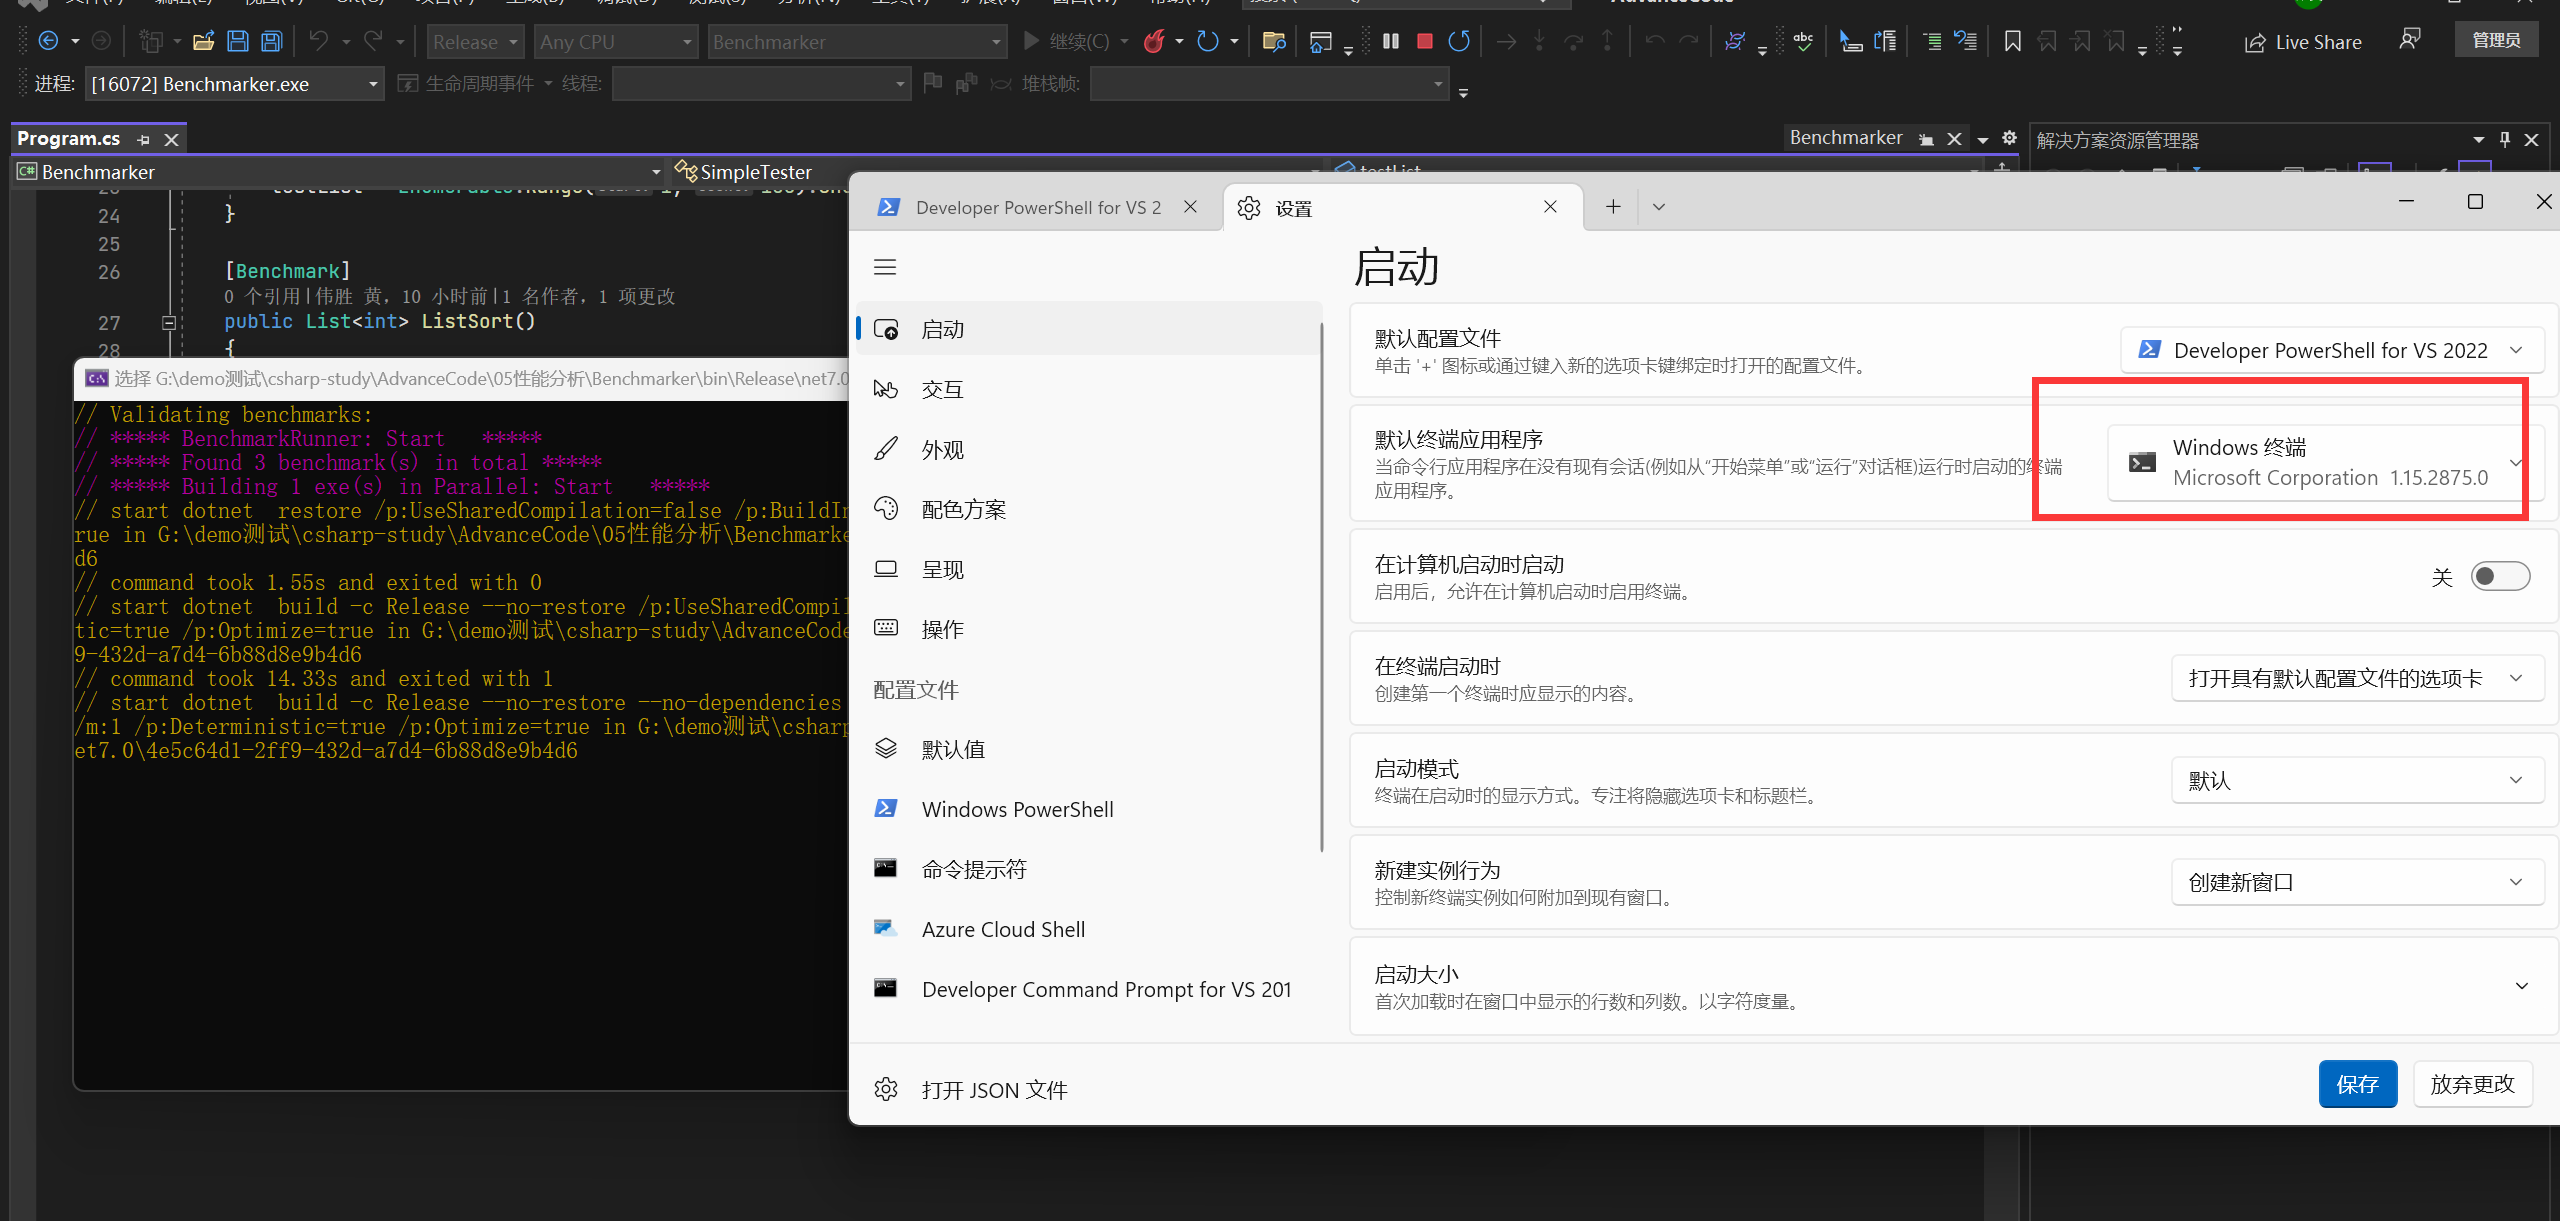Pin the Program.cs editor tab

(x=143, y=139)
